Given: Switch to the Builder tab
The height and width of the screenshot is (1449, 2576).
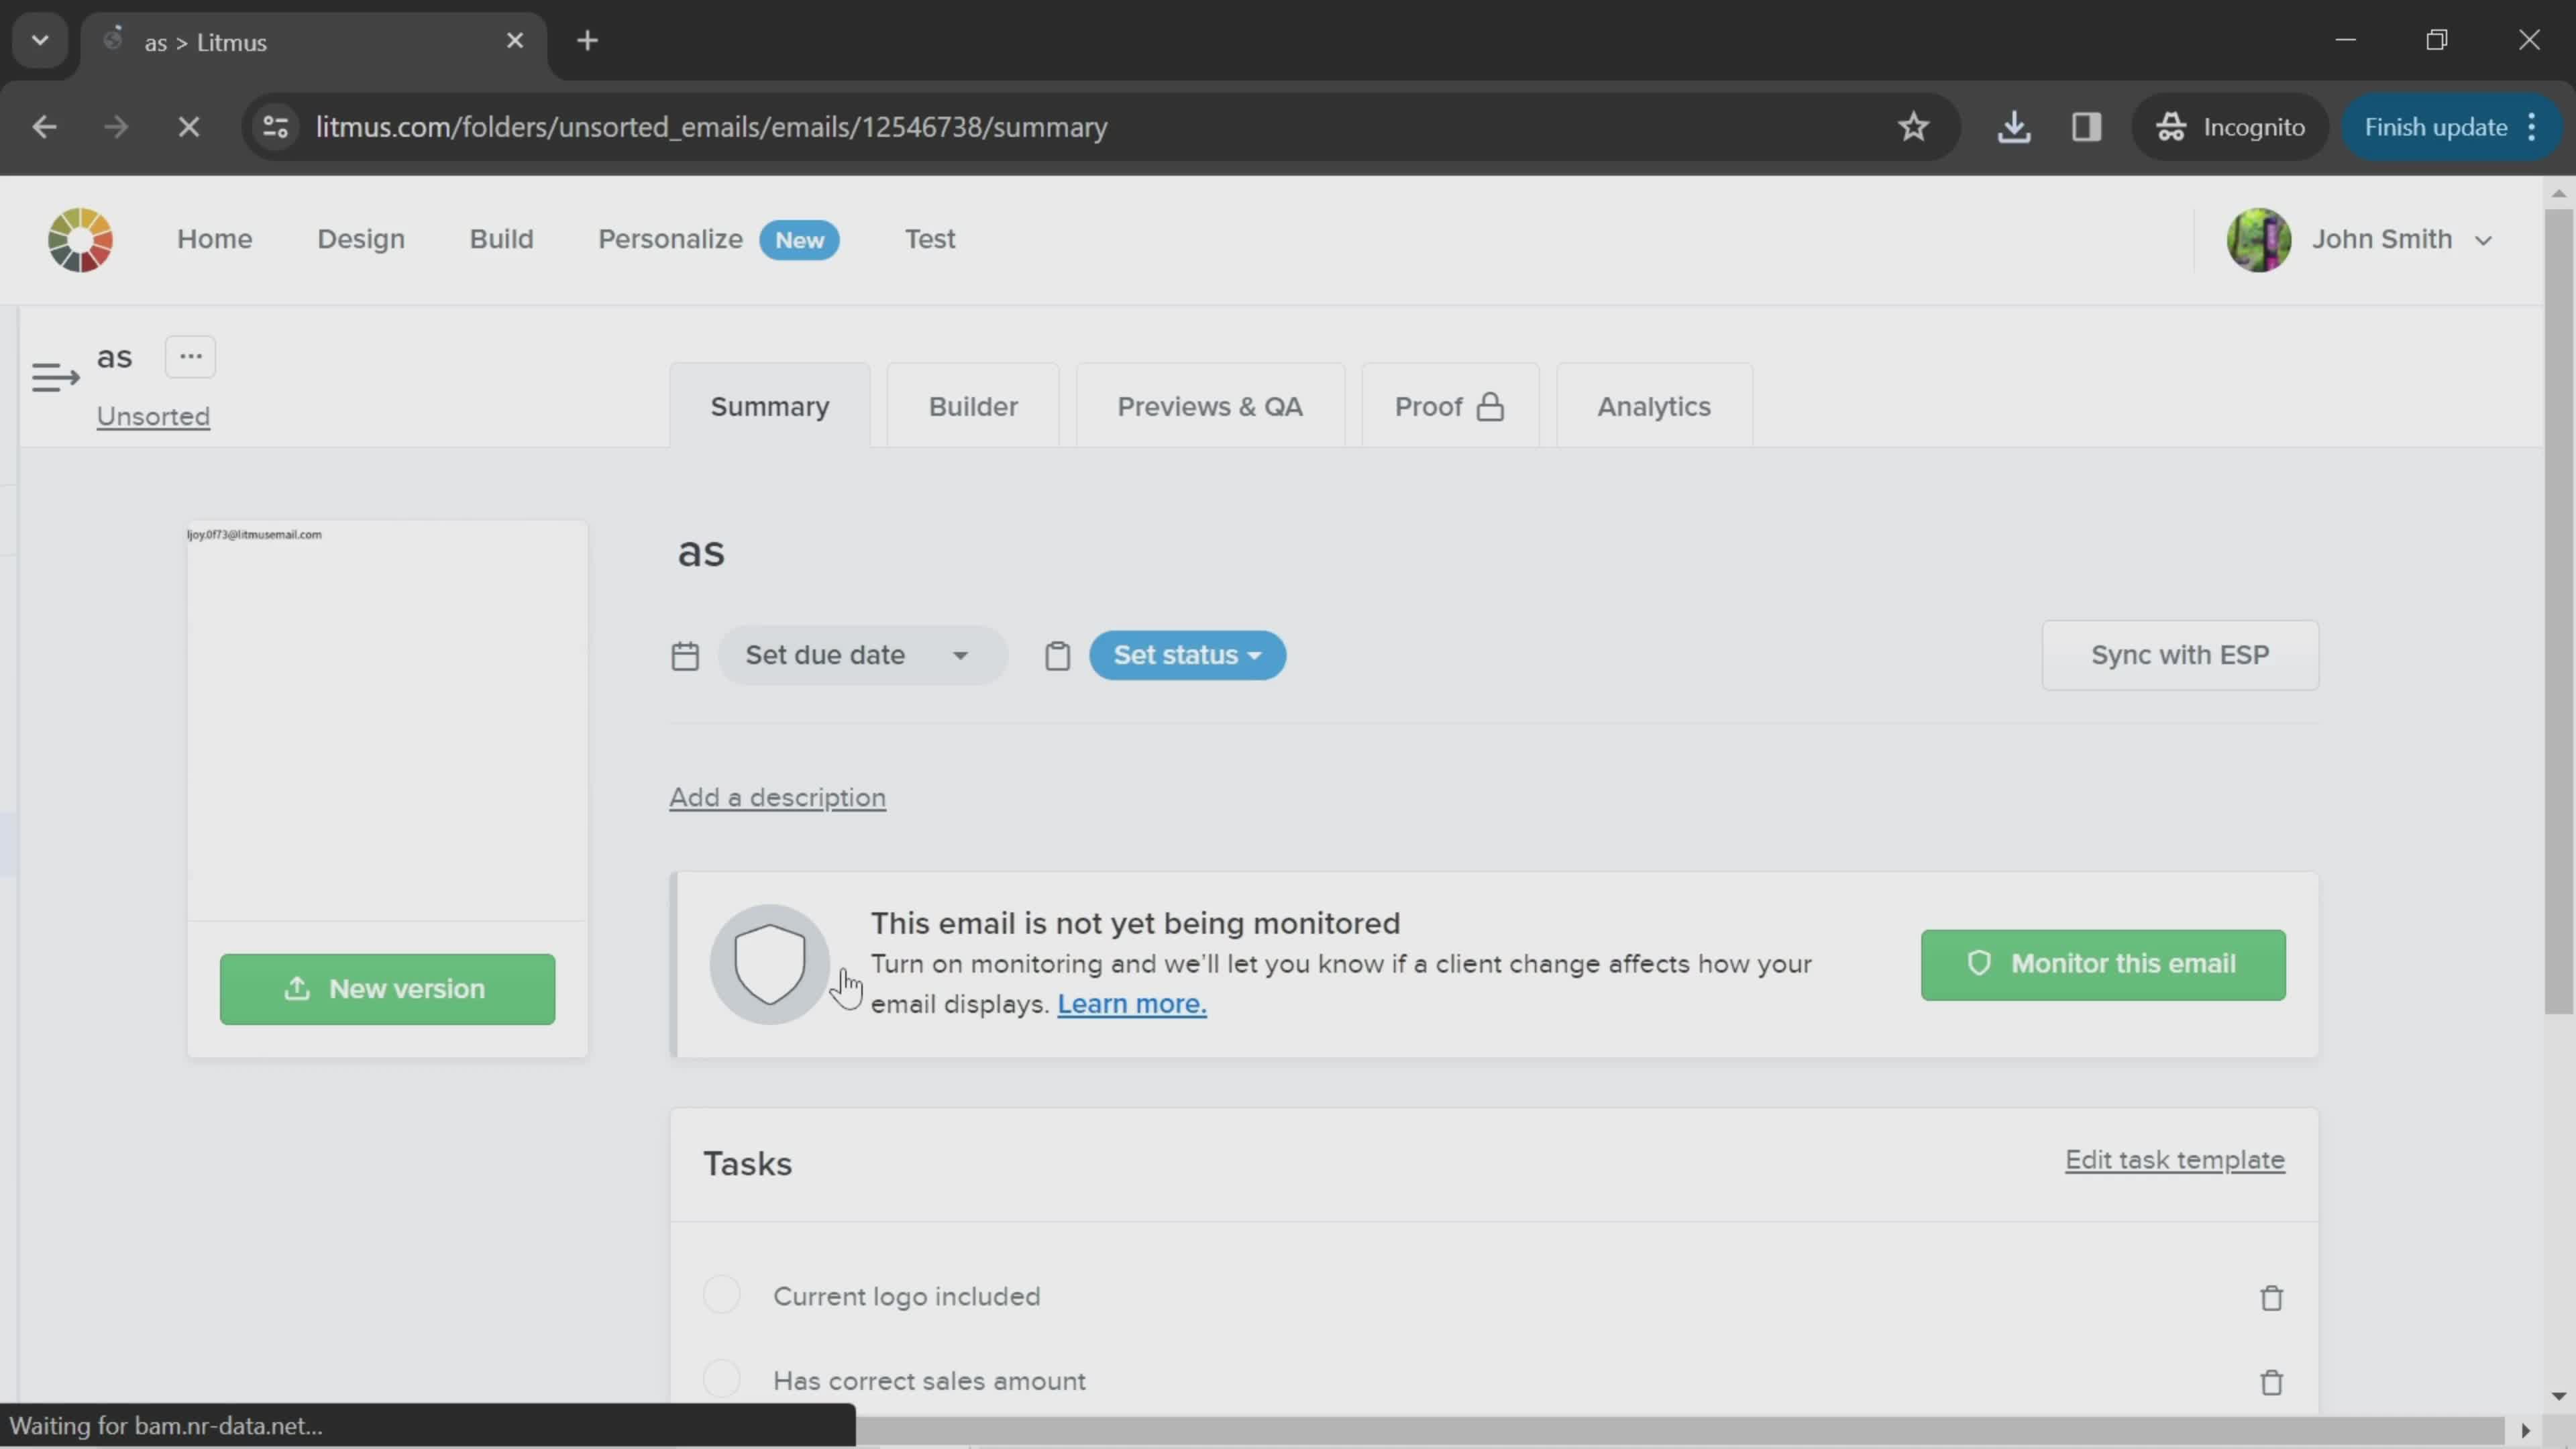Looking at the screenshot, I should tap(973, 405).
